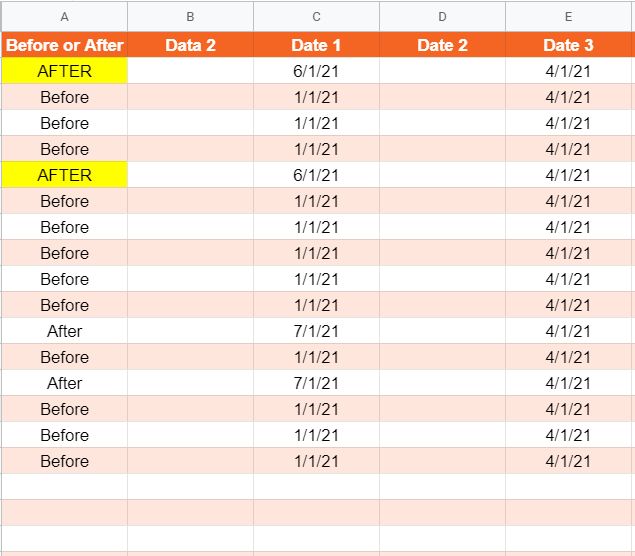This screenshot has width=635, height=556.
Task: Select the topmost yellow 'AFTER' cell
Action: tap(64, 71)
